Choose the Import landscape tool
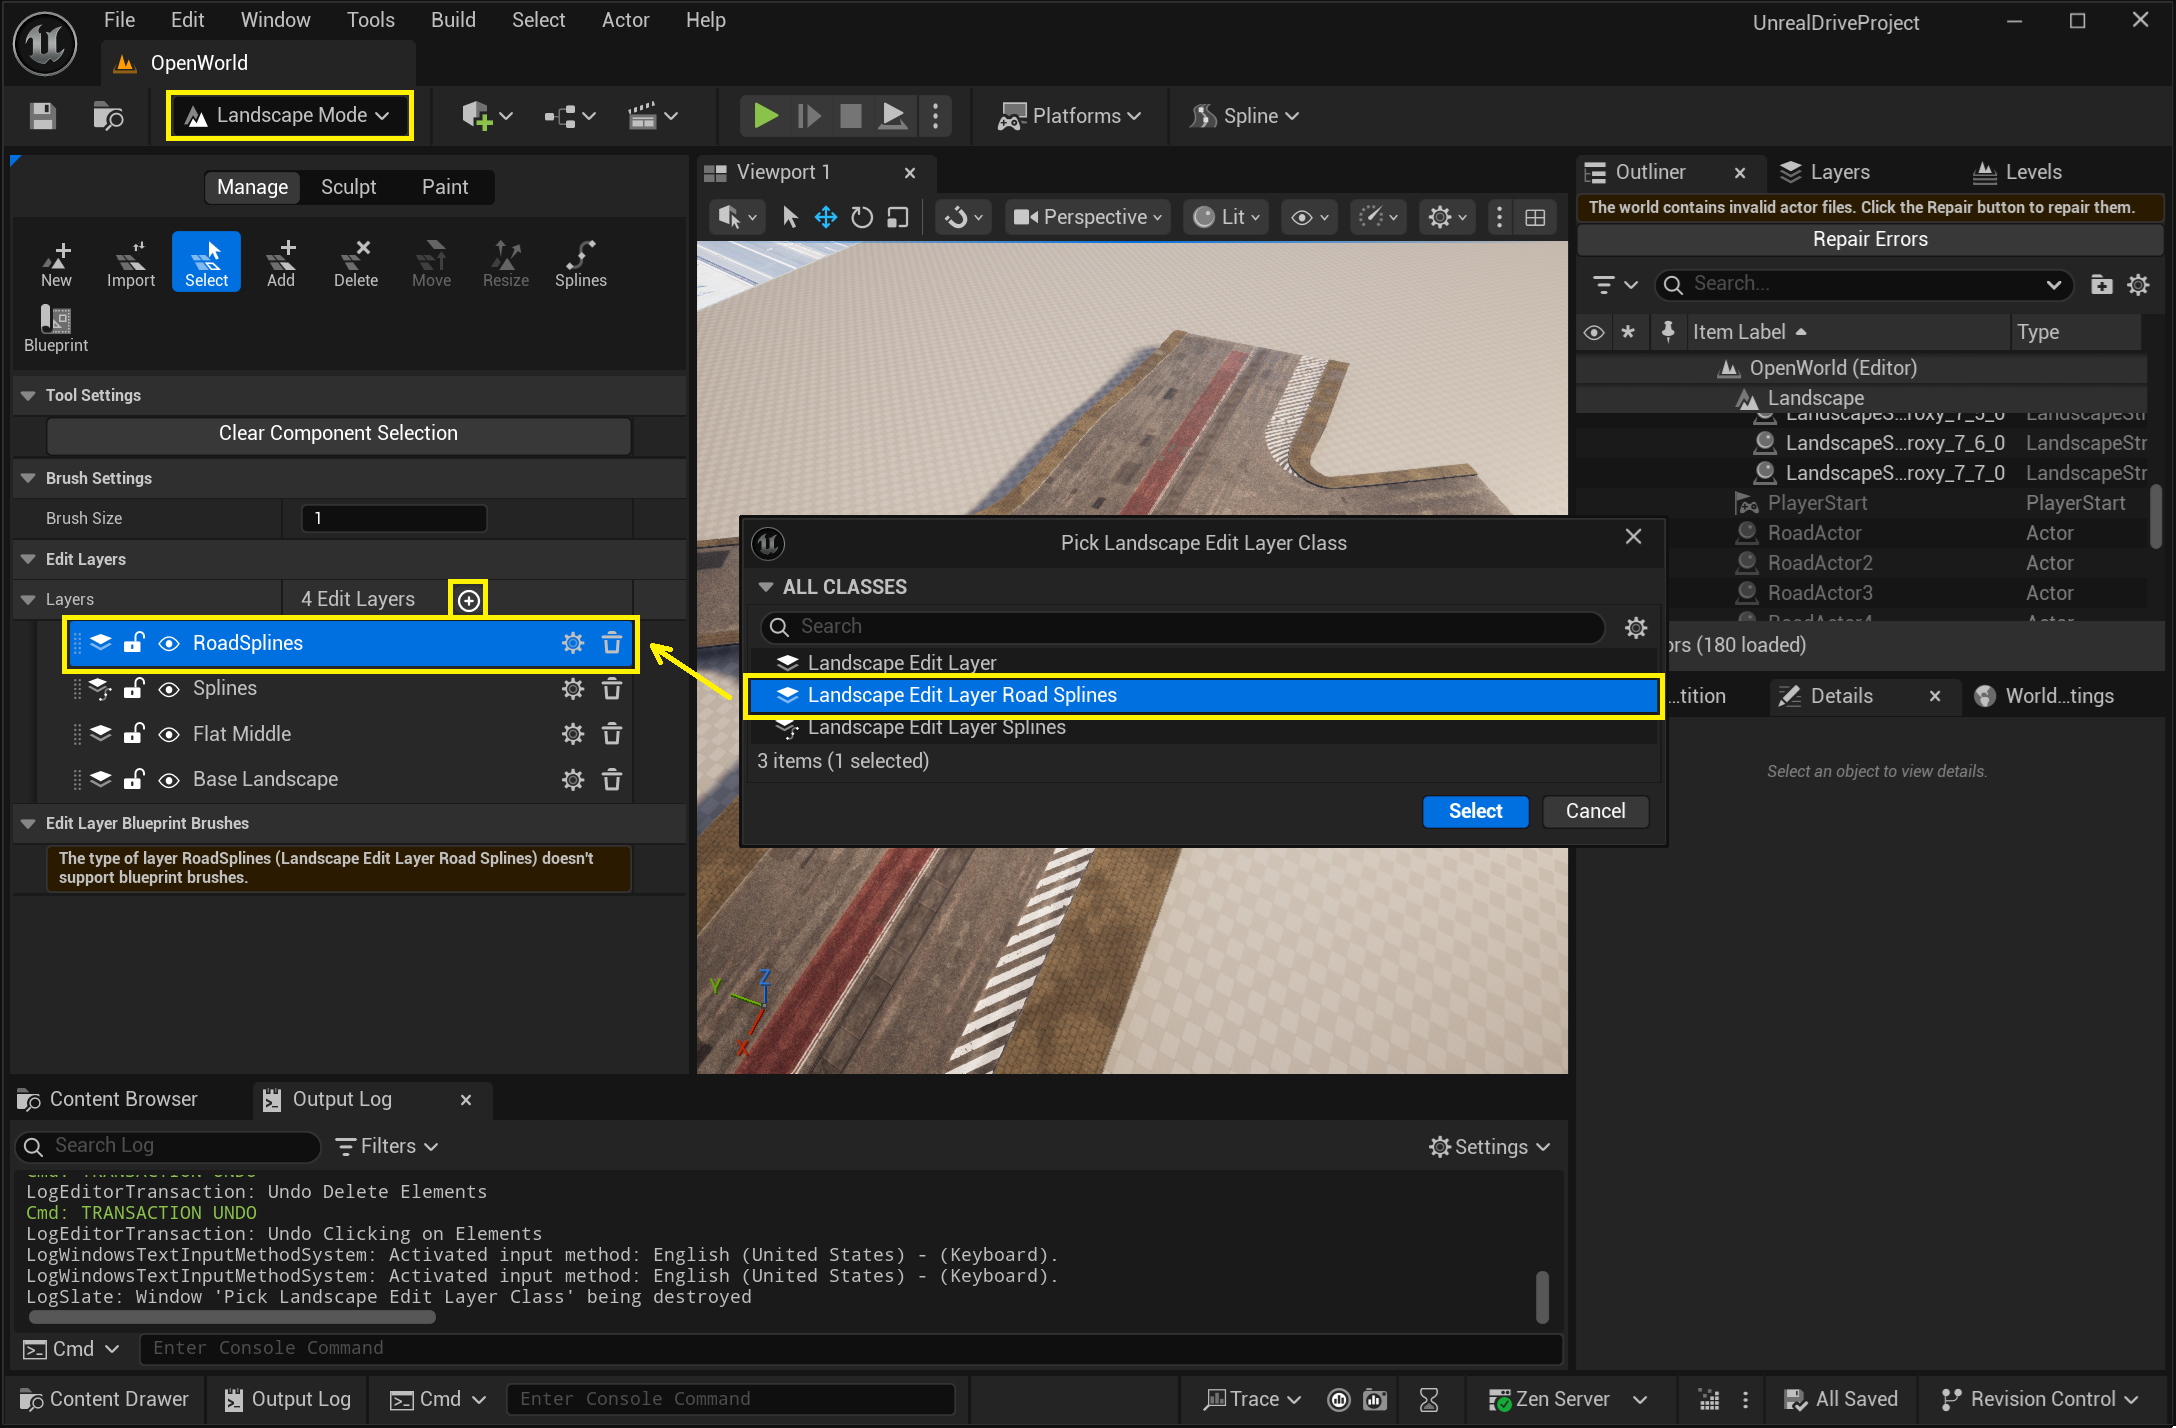 131,263
